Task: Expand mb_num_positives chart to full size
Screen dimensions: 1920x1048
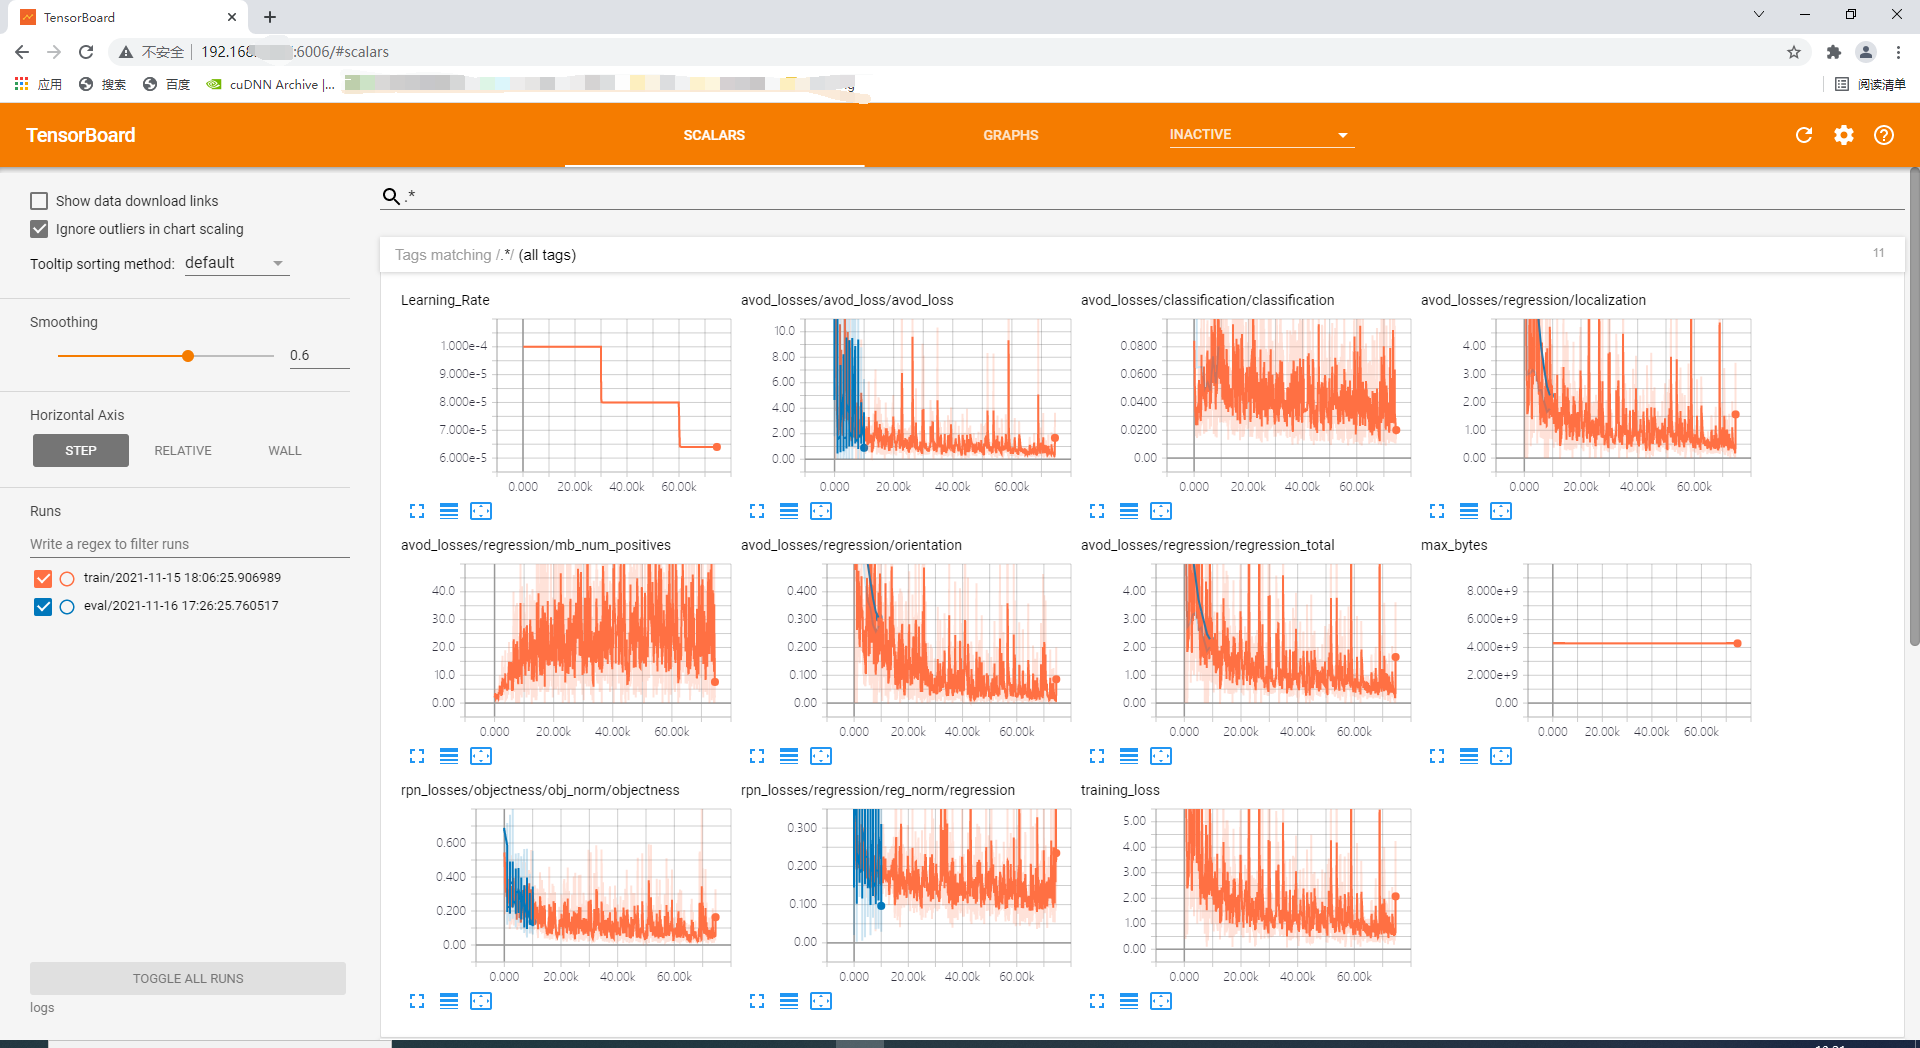Action: click(417, 756)
